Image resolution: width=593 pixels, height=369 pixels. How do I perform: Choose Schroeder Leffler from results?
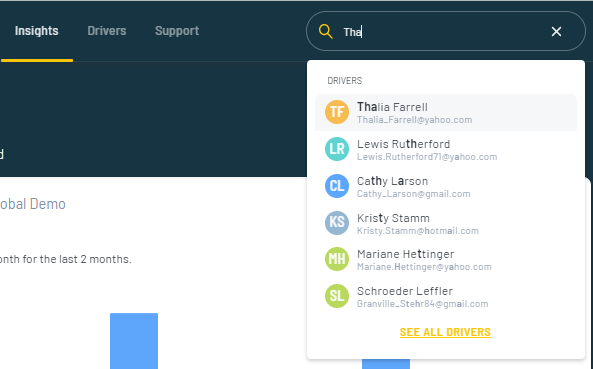[446, 296]
